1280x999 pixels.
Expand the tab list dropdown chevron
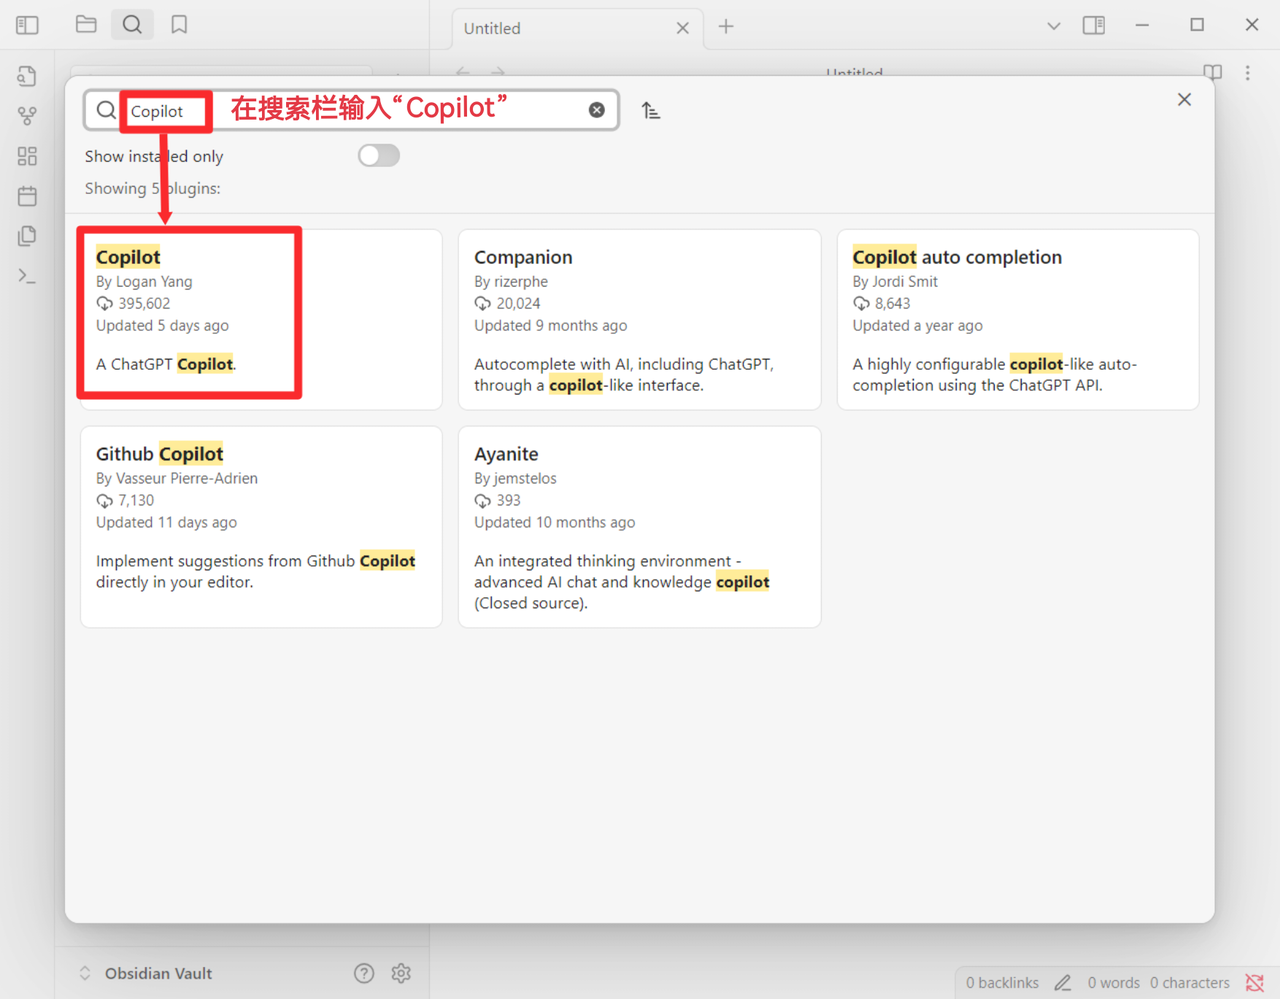tap(1053, 26)
